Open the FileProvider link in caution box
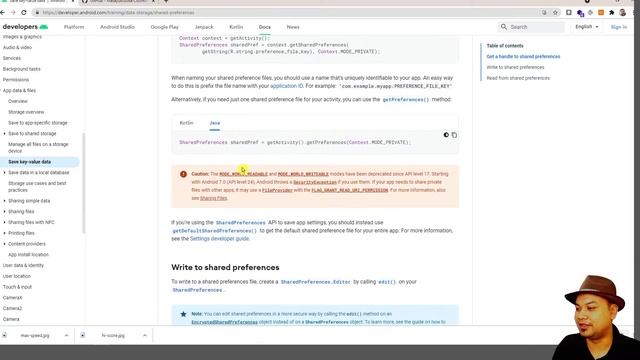640x360 pixels. pos(277,190)
